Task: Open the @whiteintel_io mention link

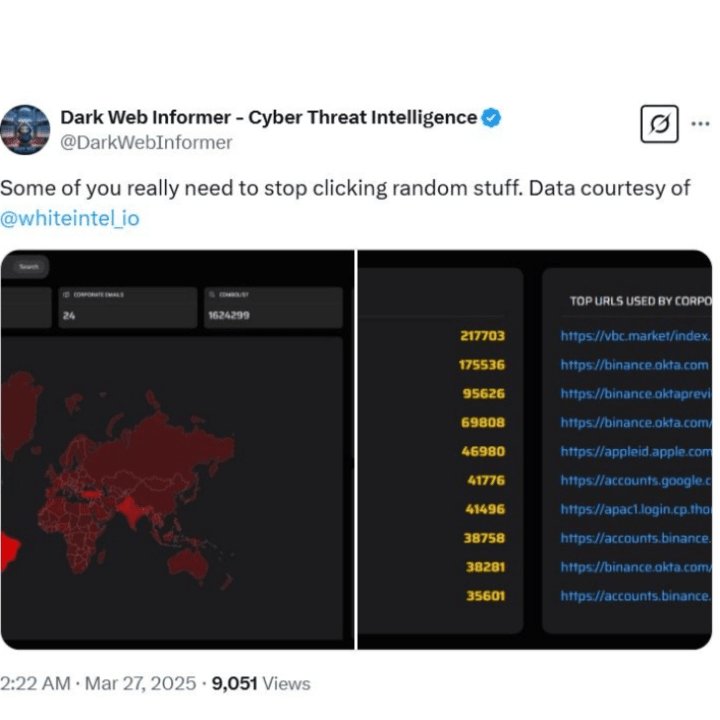Action: tap(69, 216)
